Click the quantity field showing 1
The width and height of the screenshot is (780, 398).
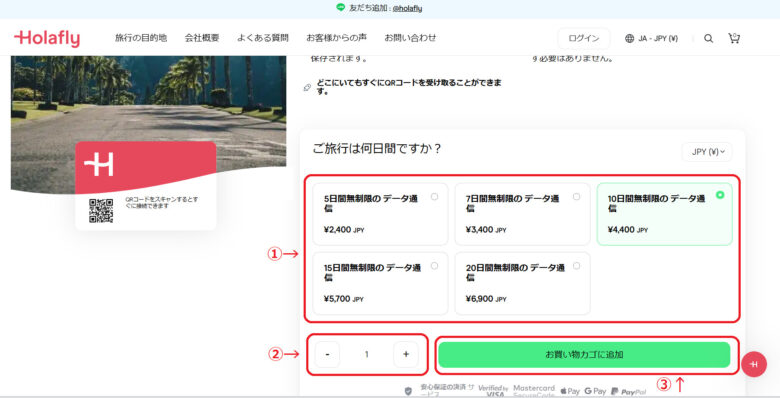click(367, 354)
